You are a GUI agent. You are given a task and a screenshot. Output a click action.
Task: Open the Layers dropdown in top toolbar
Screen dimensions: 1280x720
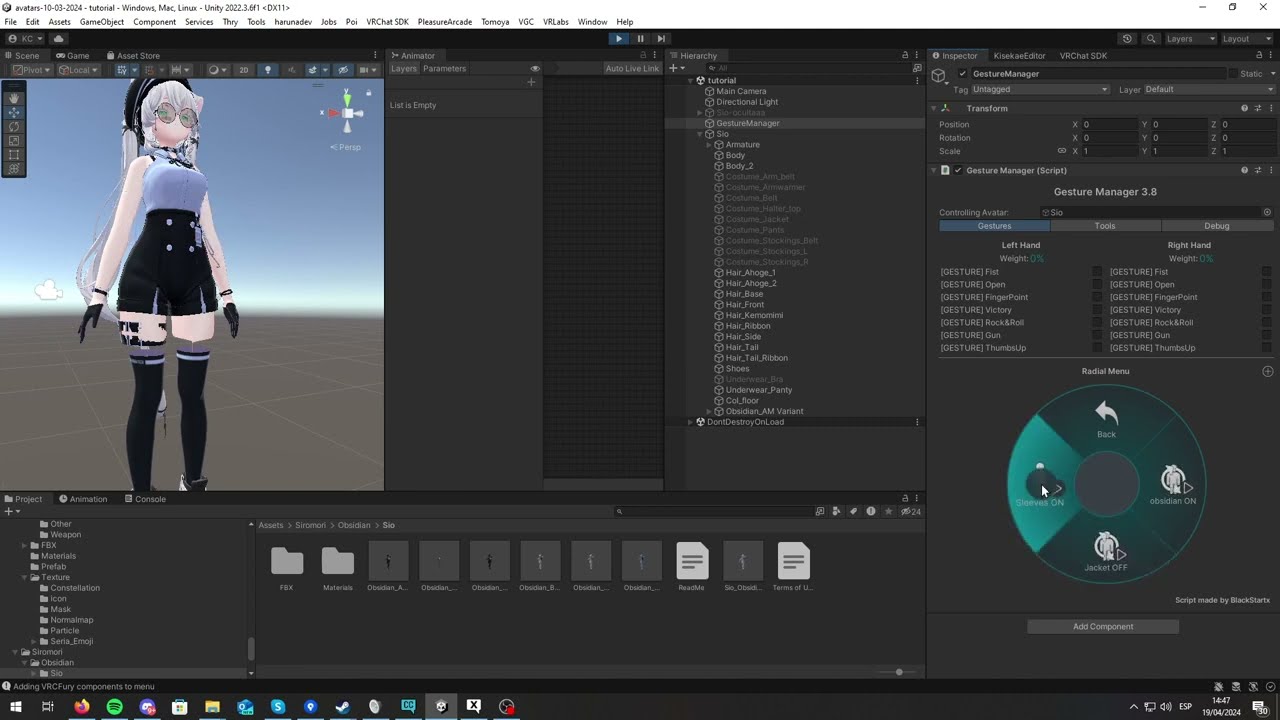coord(1190,39)
